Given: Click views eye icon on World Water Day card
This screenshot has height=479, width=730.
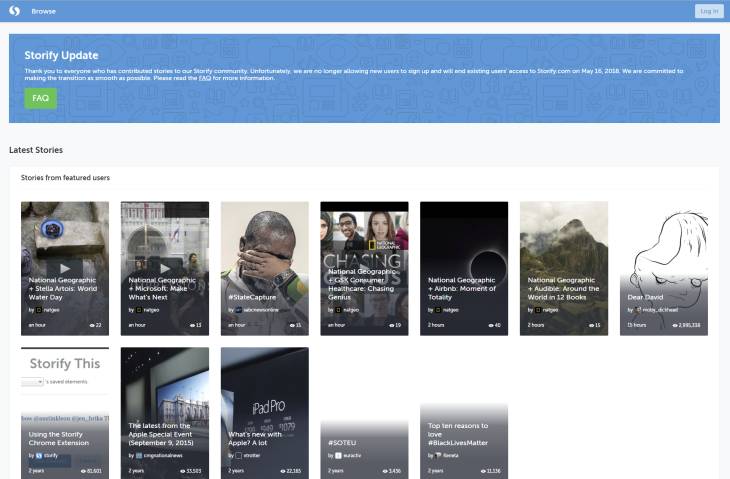Looking at the screenshot, I should click(x=92, y=325).
